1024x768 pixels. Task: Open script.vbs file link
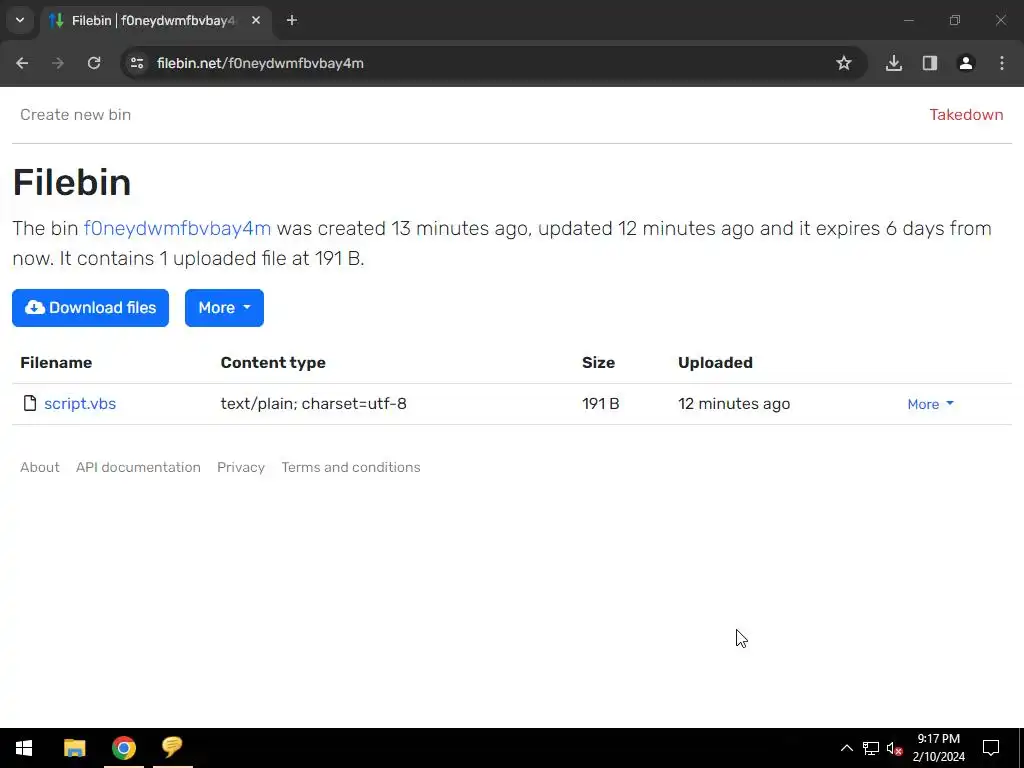[80, 404]
